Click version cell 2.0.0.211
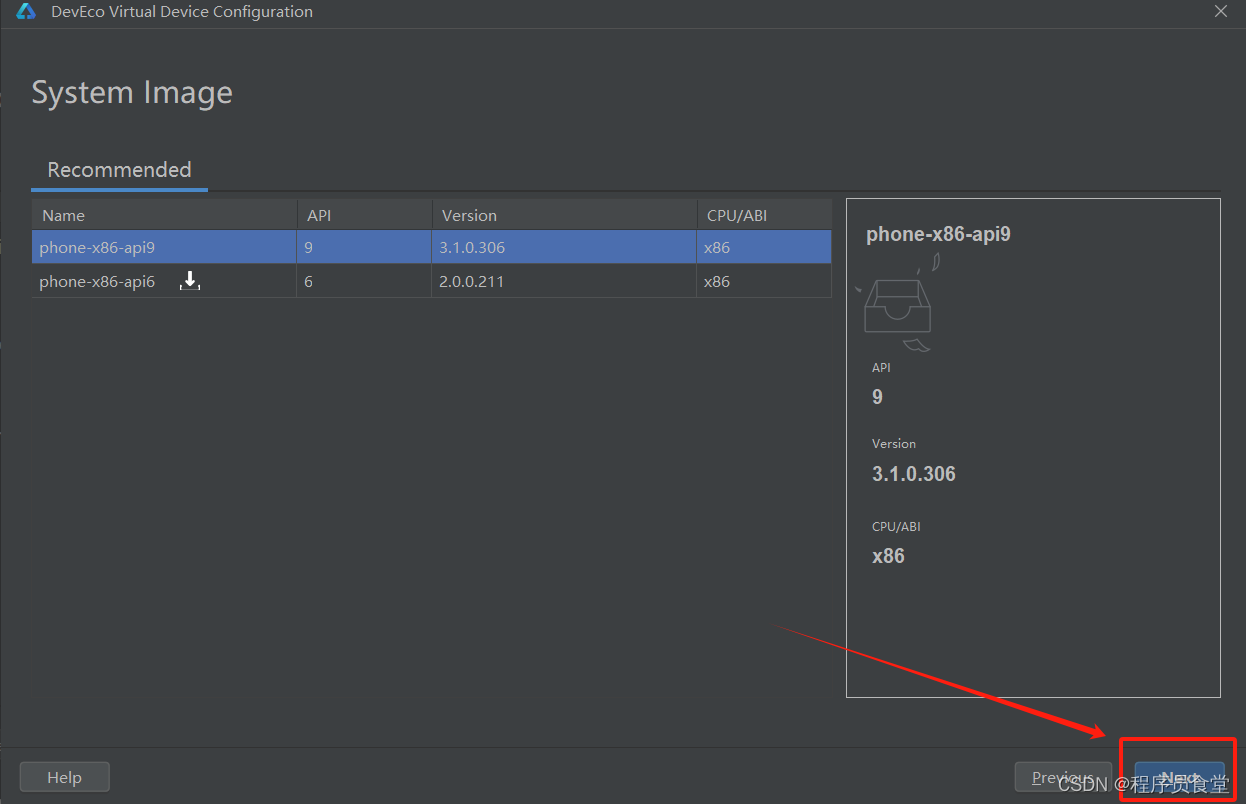This screenshot has width=1246, height=804. point(564,281)
